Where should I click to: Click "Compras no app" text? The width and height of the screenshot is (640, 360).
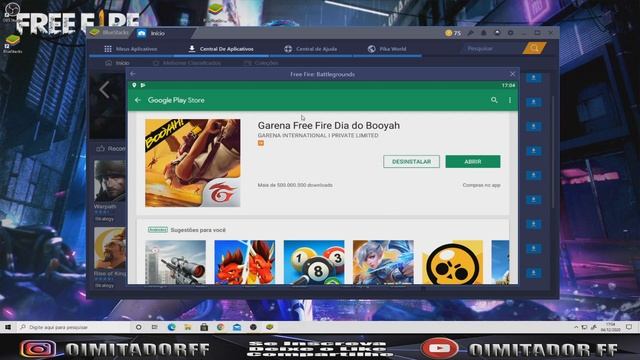pyautogui.click(x=481, y=185)
